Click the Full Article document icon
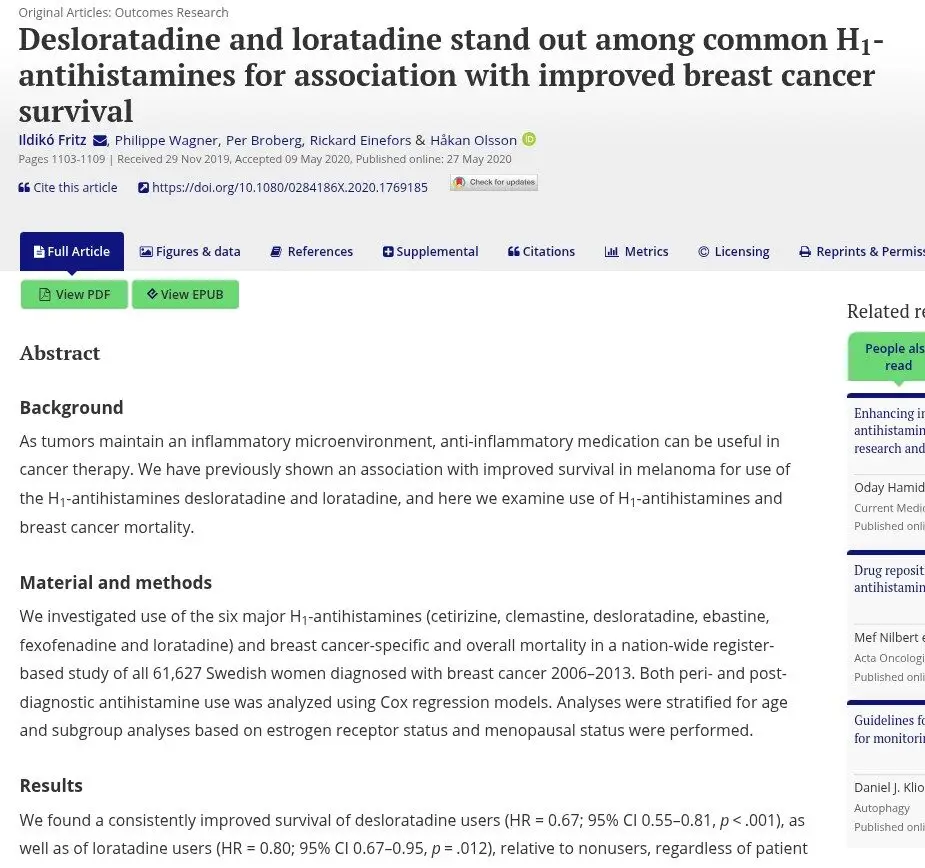Image resolution: width=925 pixels, height=868 pixels. pyautogui.click(x=40, y=252)
